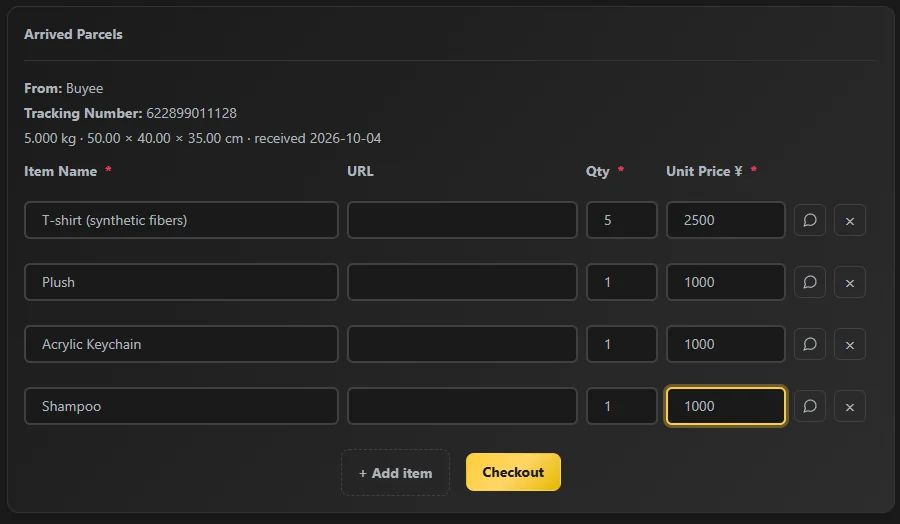The image size is (900, 524).
Task: Click the Unit Price ¥ column label
Action: (x=704, y=171)
